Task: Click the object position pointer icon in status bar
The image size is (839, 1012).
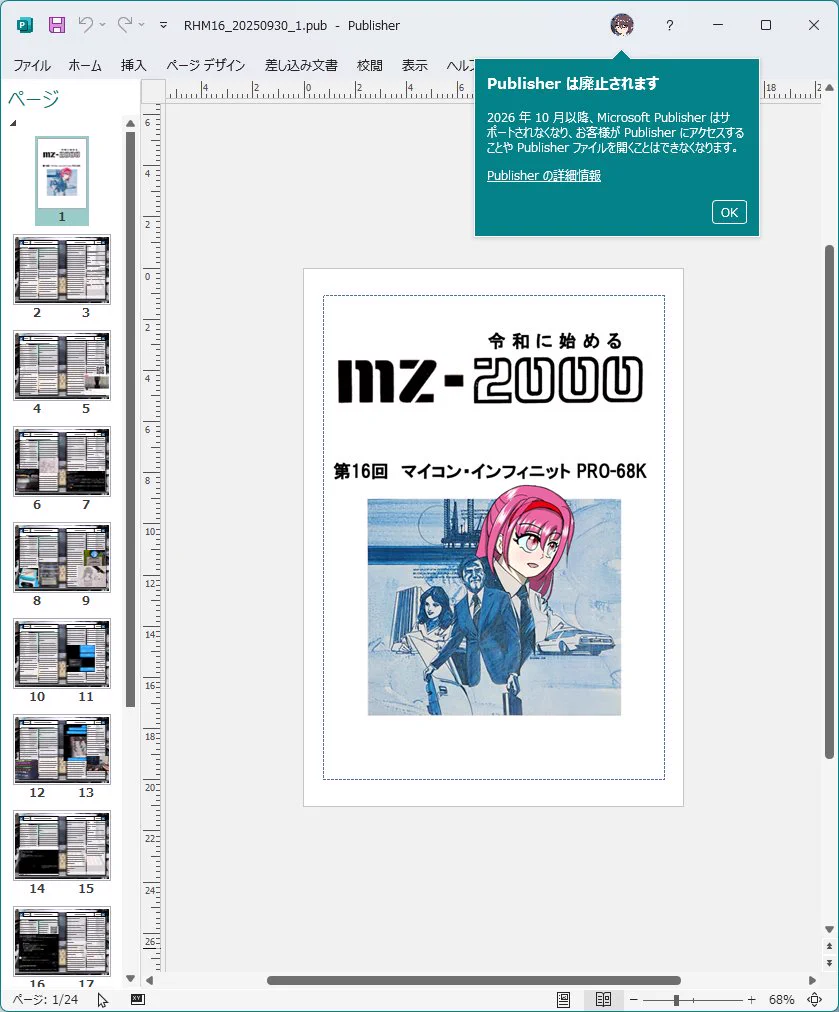Action: click(x=103, y=1000)
